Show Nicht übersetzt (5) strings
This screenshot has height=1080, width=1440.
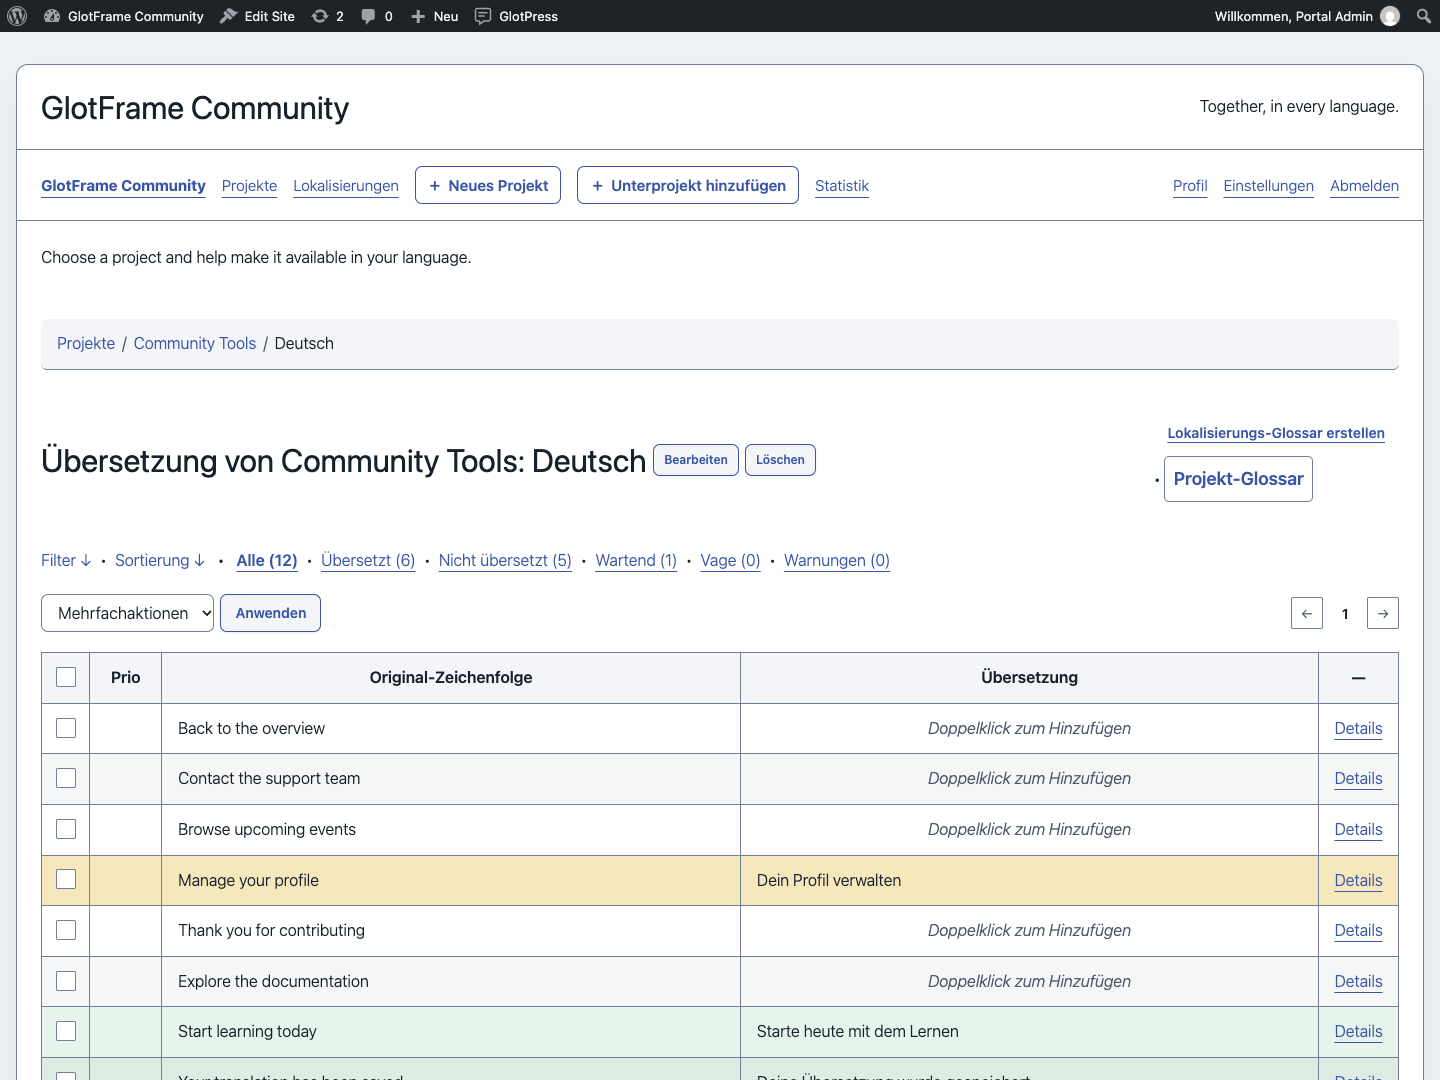click(x=505, y=560)
